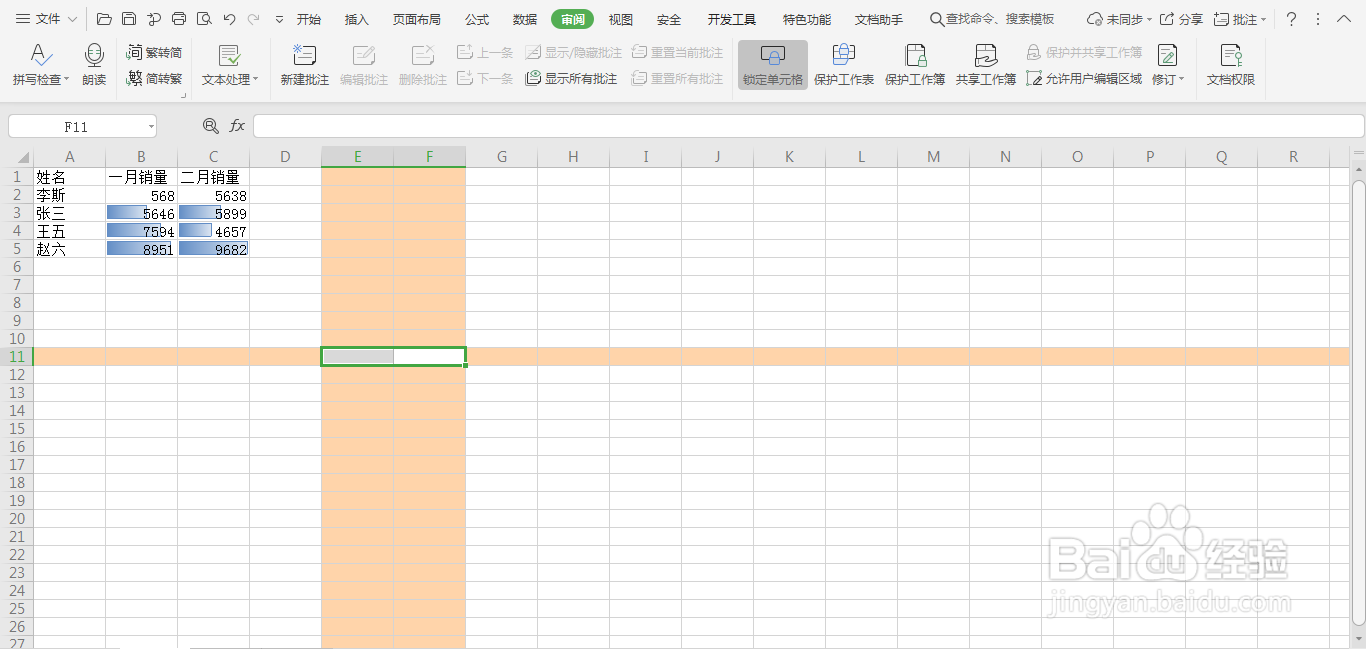Expand the 未同步 sync status dropdown
Viewport: 1366px width, 649px height.
pyautogui.click(x=1149, y=19)
